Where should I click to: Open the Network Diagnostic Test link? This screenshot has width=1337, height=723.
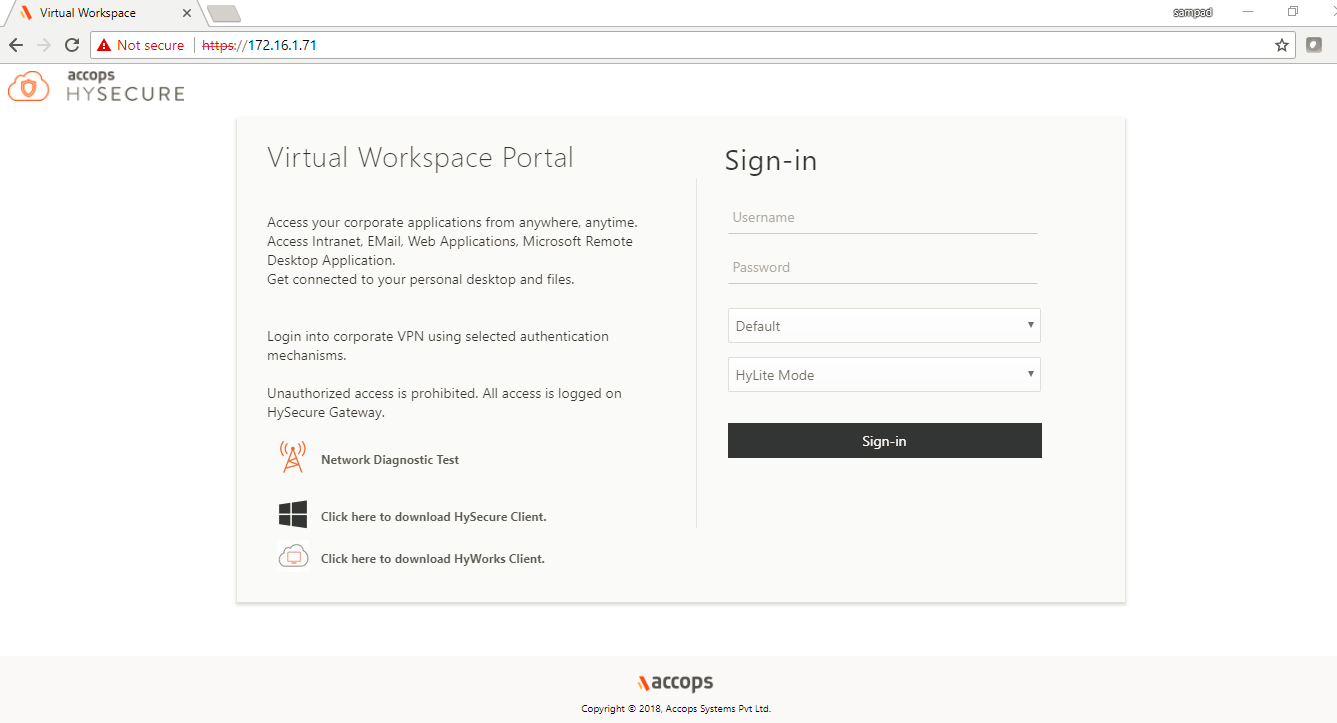click(390, 460)
